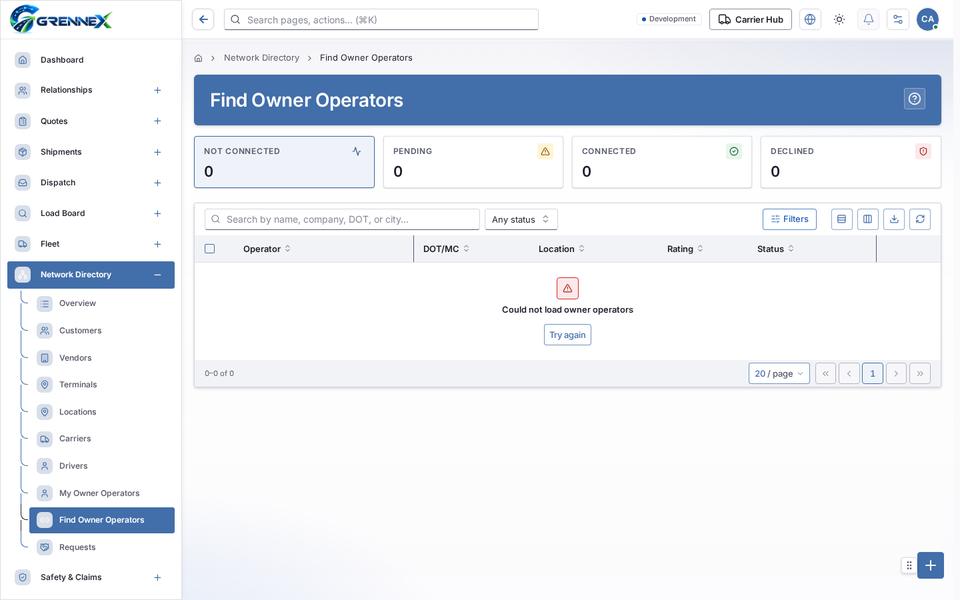This screenshot has width=960, height=600.
Task: Click the search by name field
Action: (x=342, y=219)
